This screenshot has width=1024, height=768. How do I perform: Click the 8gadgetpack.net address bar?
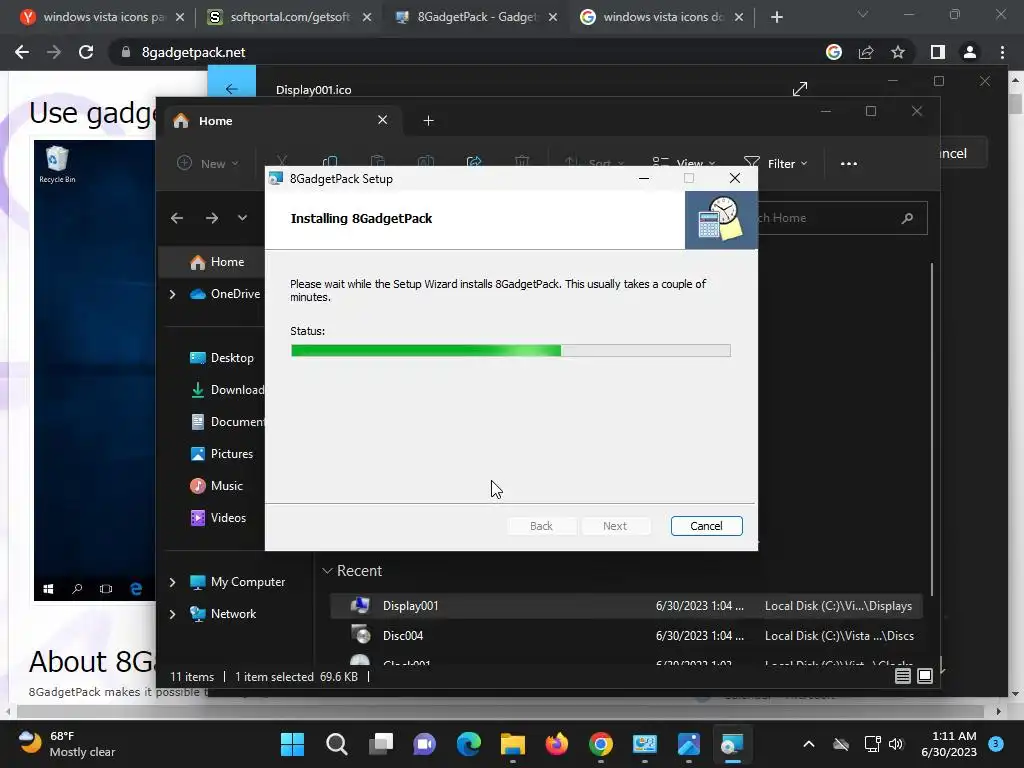tap(457, 52)
